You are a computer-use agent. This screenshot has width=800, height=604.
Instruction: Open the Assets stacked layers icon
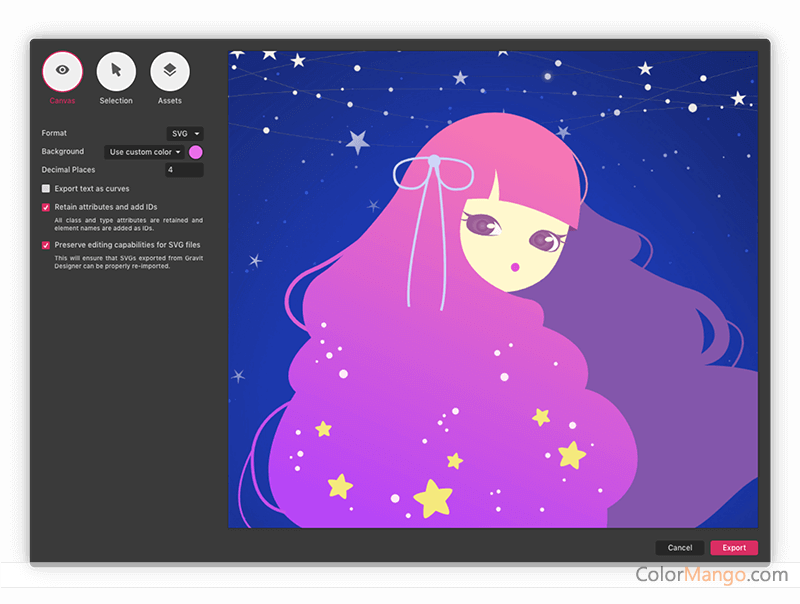point(170,71)
